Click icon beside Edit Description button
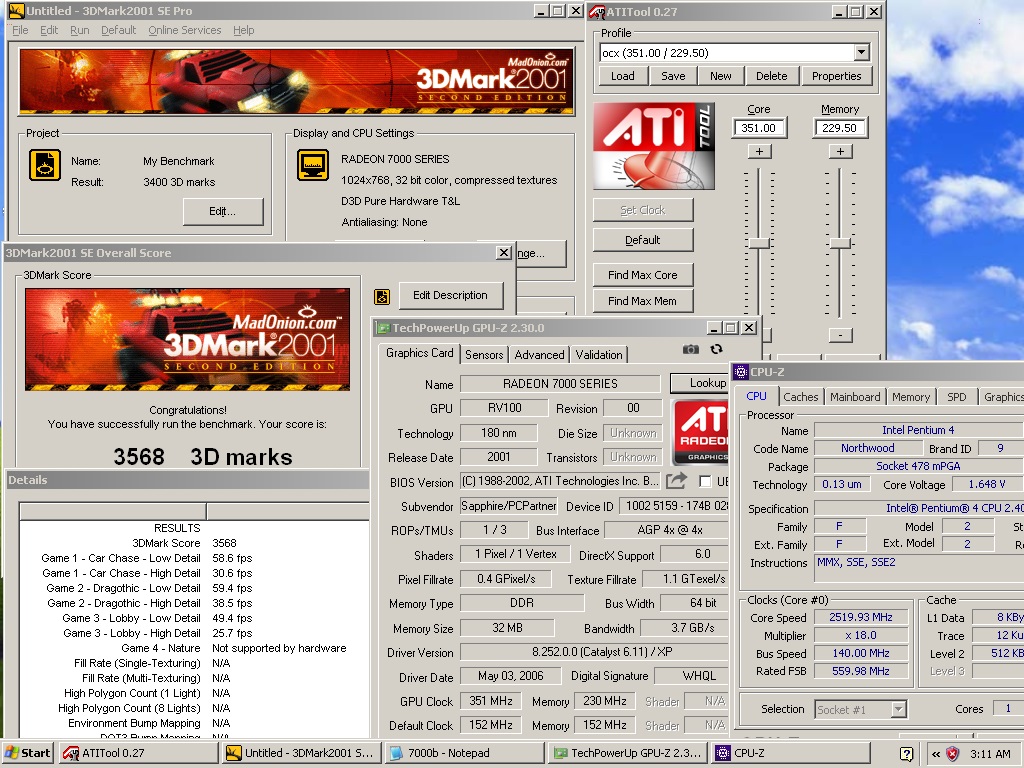 click(382, 296)
